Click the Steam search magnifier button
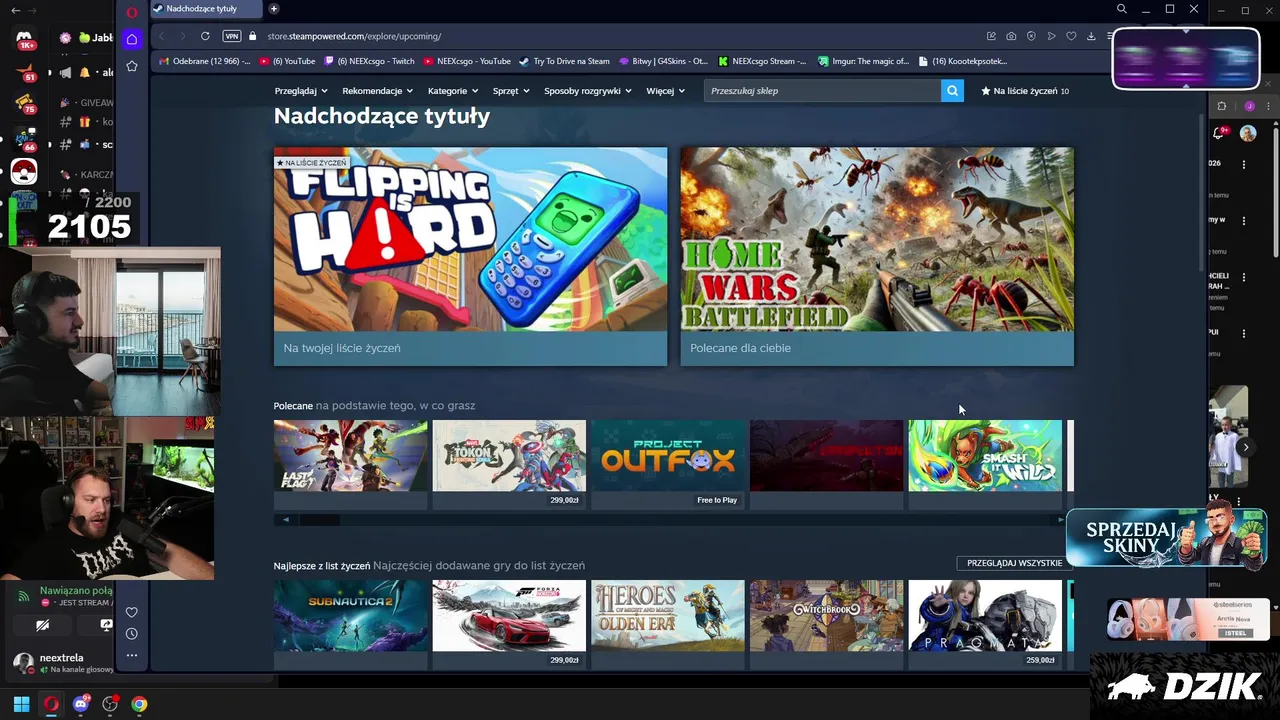Viewport: 1280px width, 720px height. [952, 91]
